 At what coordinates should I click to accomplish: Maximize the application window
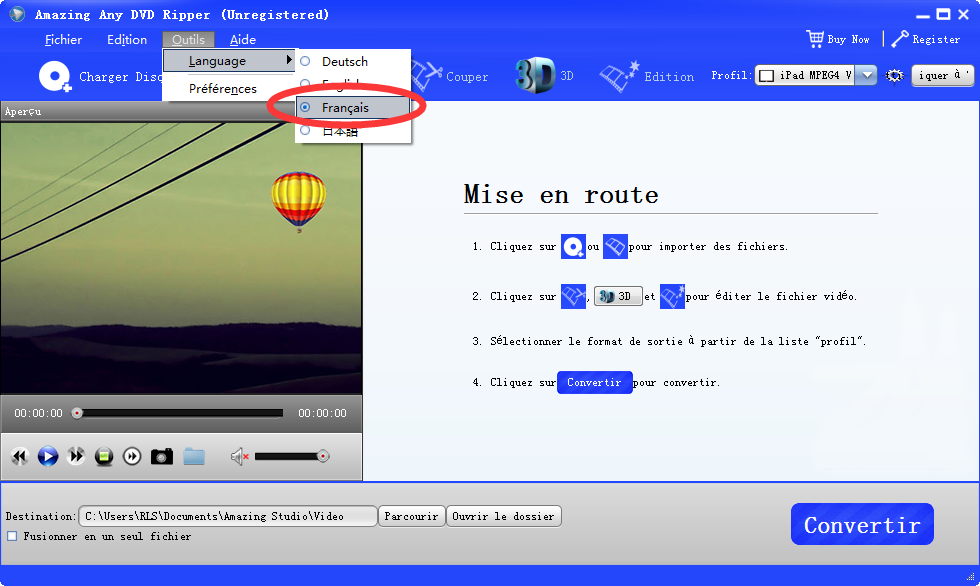pyautogui.click(x=944, y=14)
